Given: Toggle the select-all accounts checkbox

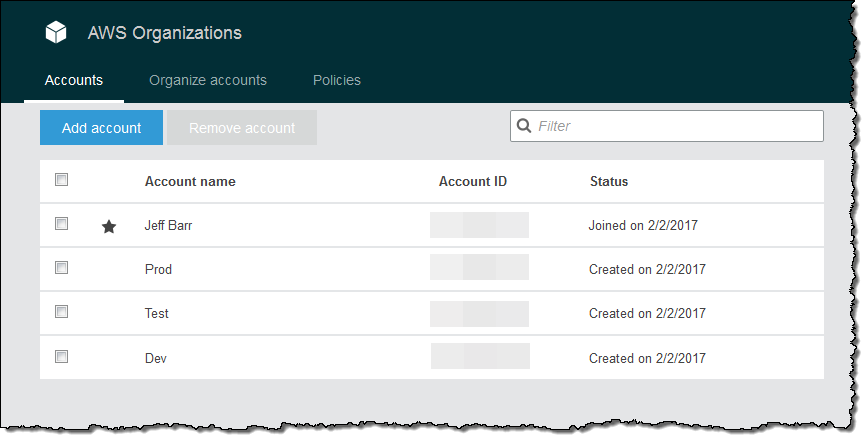Looking at the screenshot, I should click(x=62, y=180).
